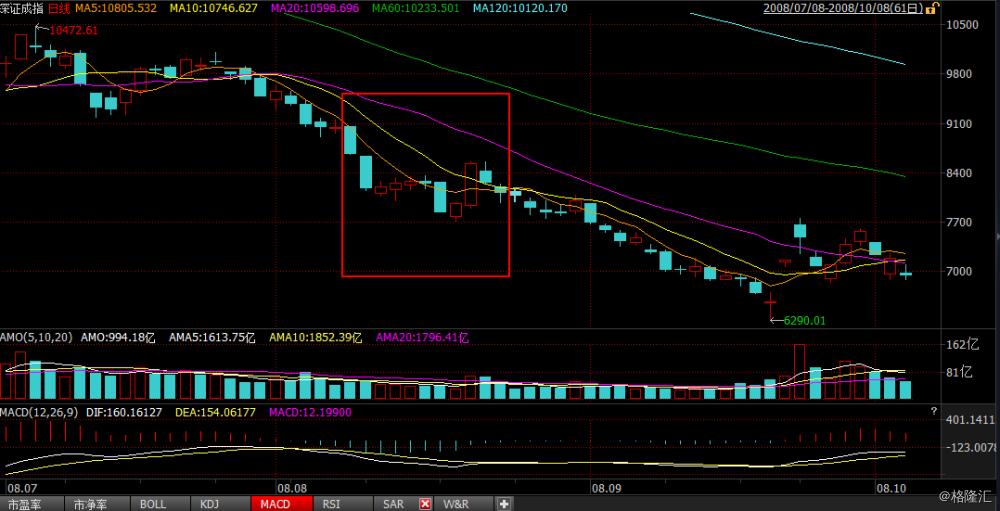1000x511 pixels.
Task: Switch to the W&R indicator tab
Action: click(456, 504)
